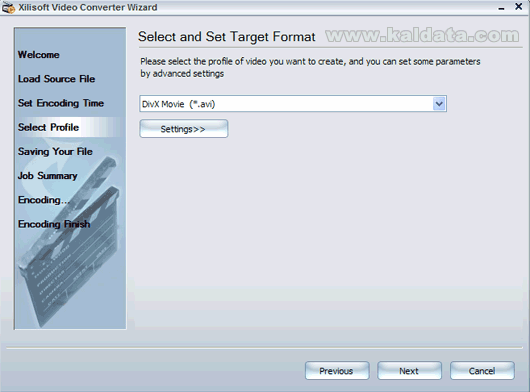Screen dimensions: 530x392
Task: Click the 'Select and Set Target Format' heading
Action: [x=226, y=36]
